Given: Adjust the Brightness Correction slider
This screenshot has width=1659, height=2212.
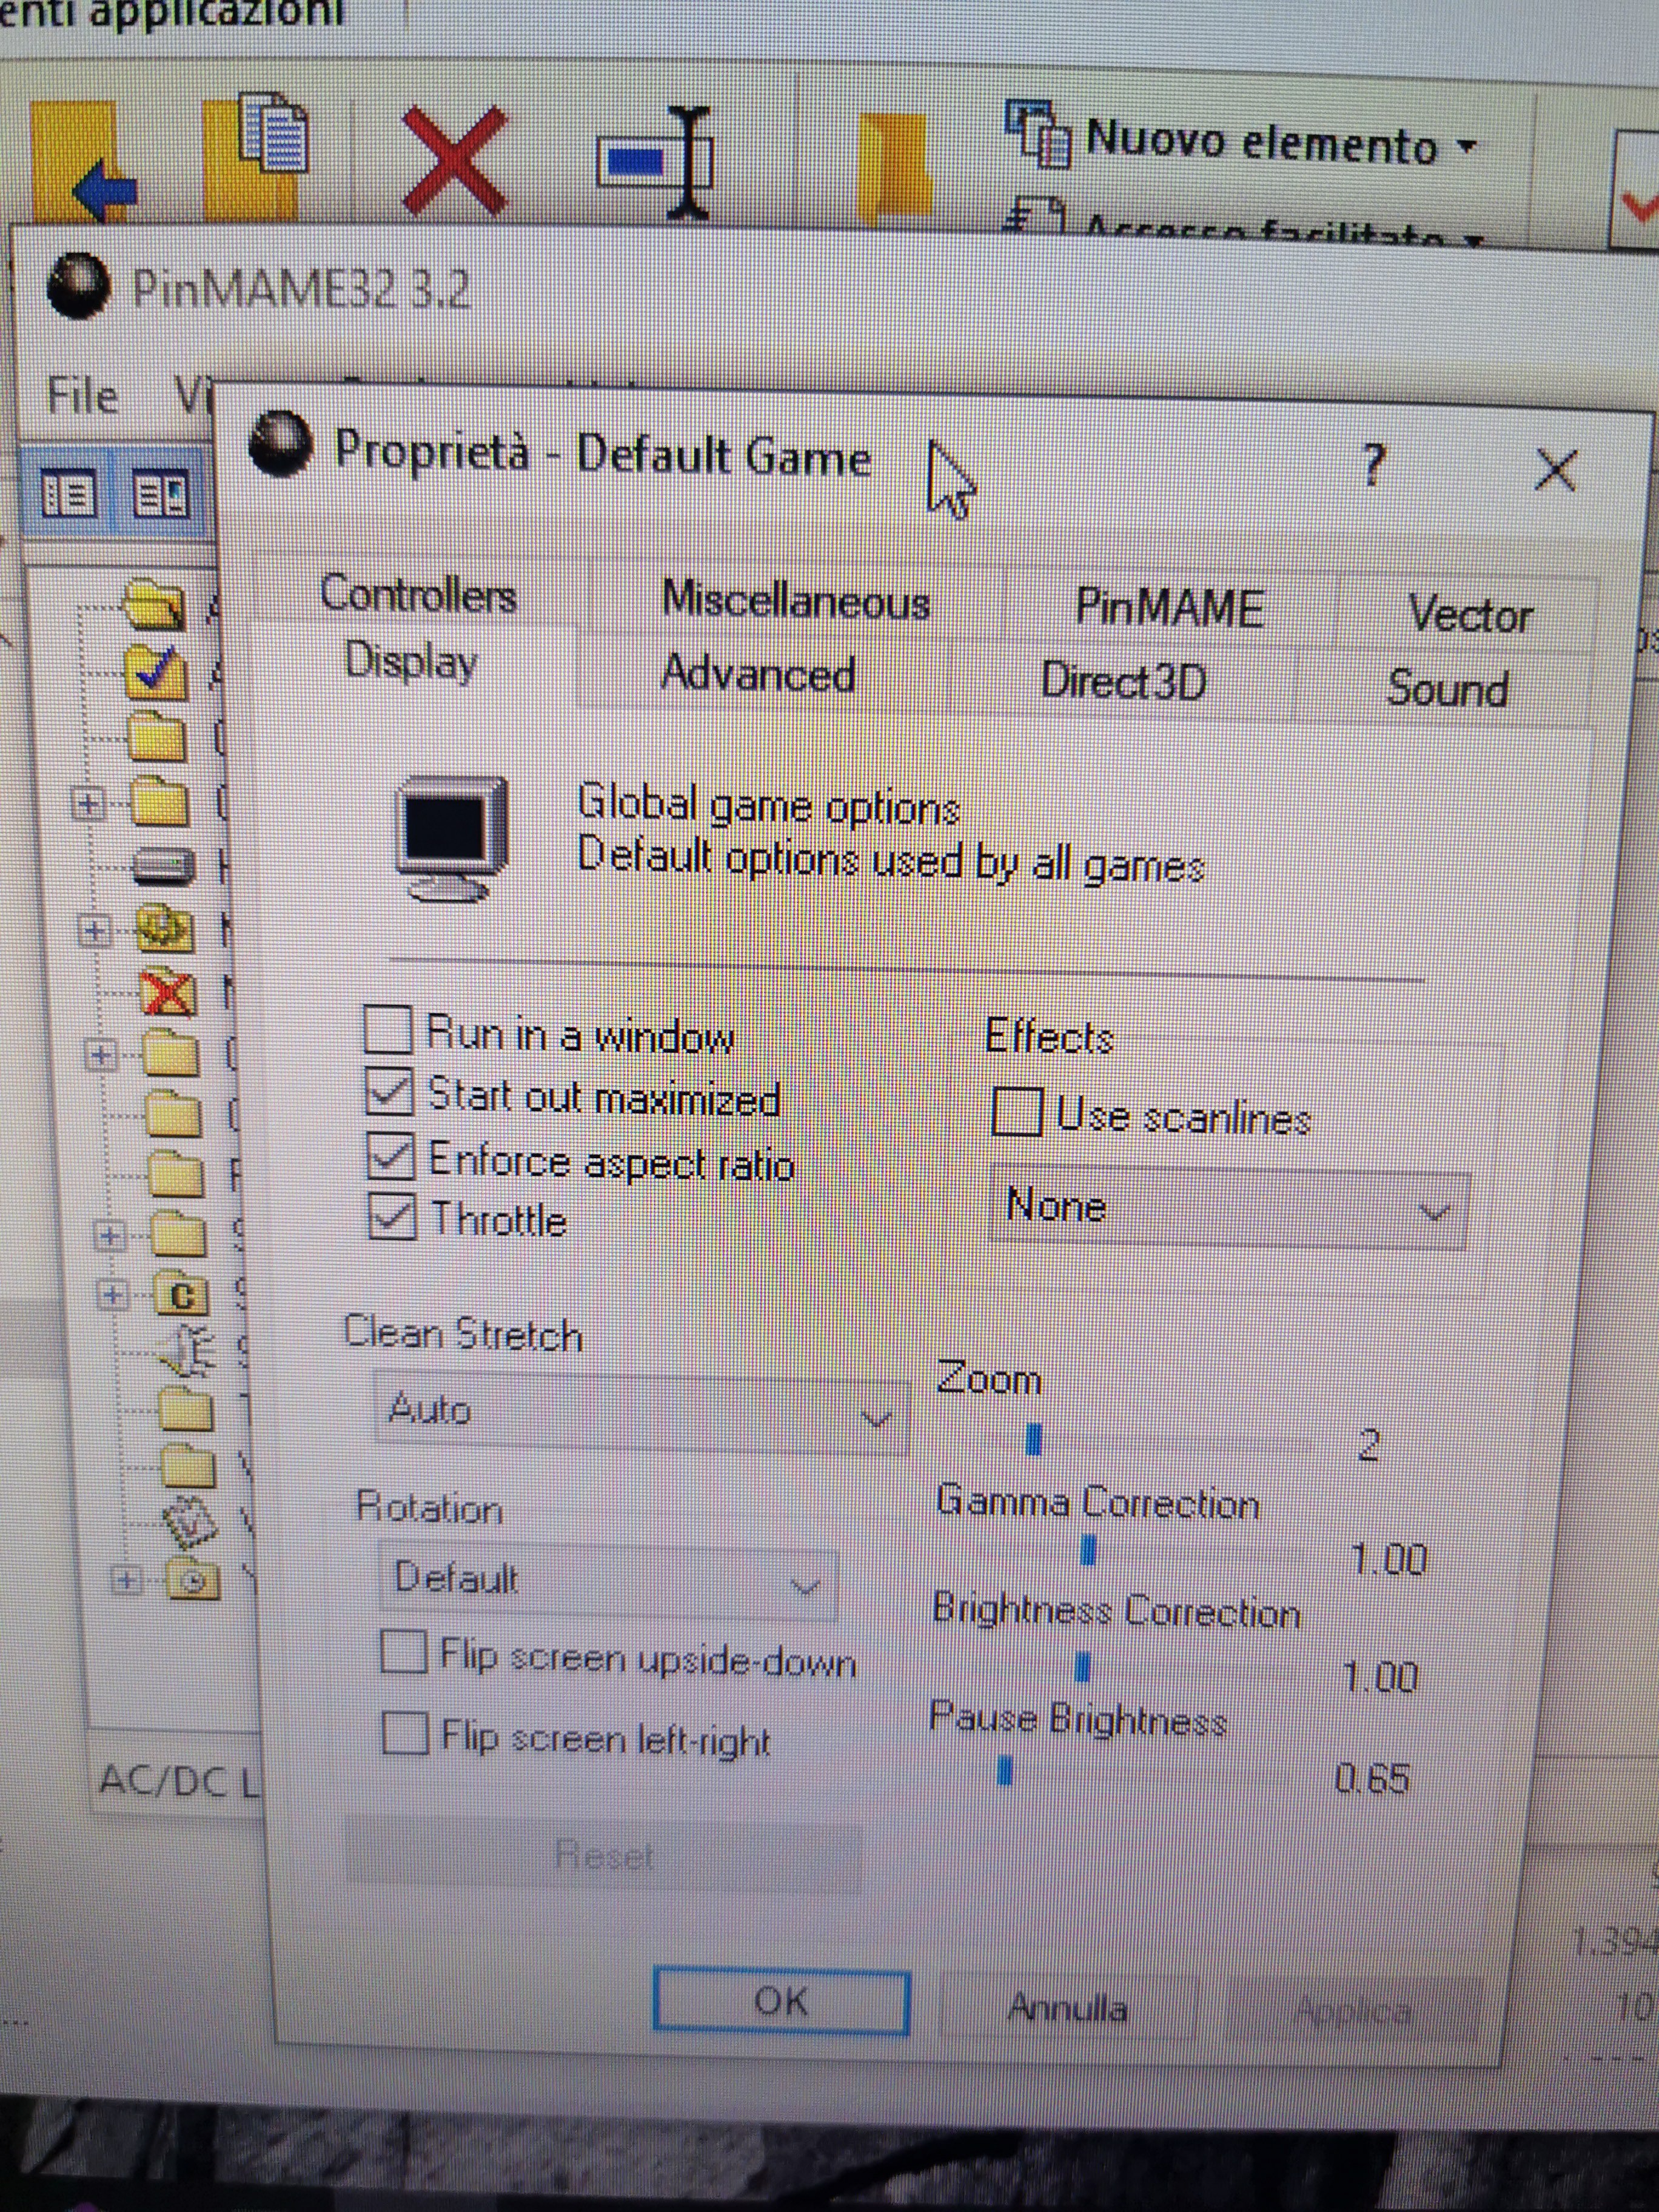Looking at the screenshot, I should pos(1082,1667).
